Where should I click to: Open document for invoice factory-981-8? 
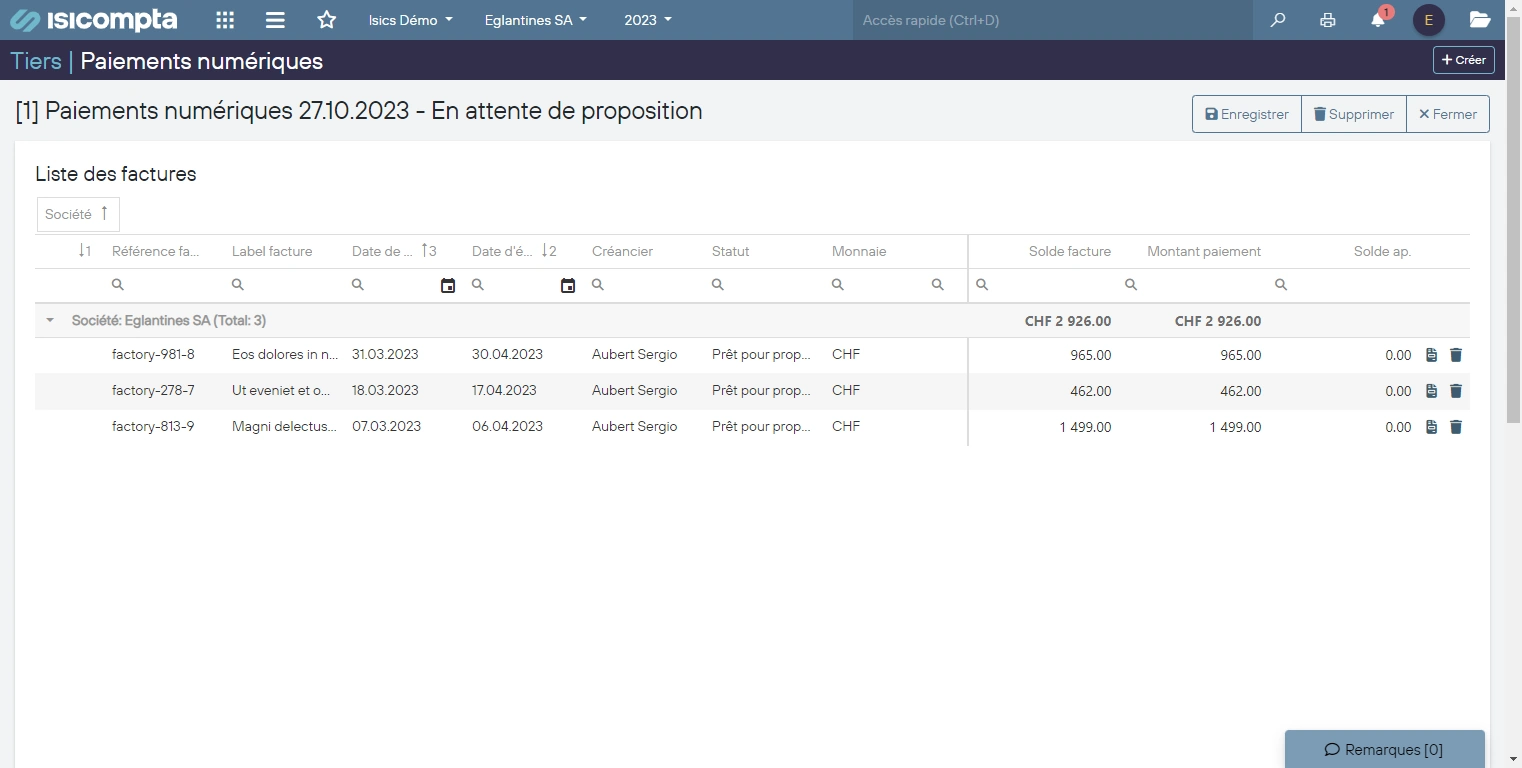(1432, 355)
